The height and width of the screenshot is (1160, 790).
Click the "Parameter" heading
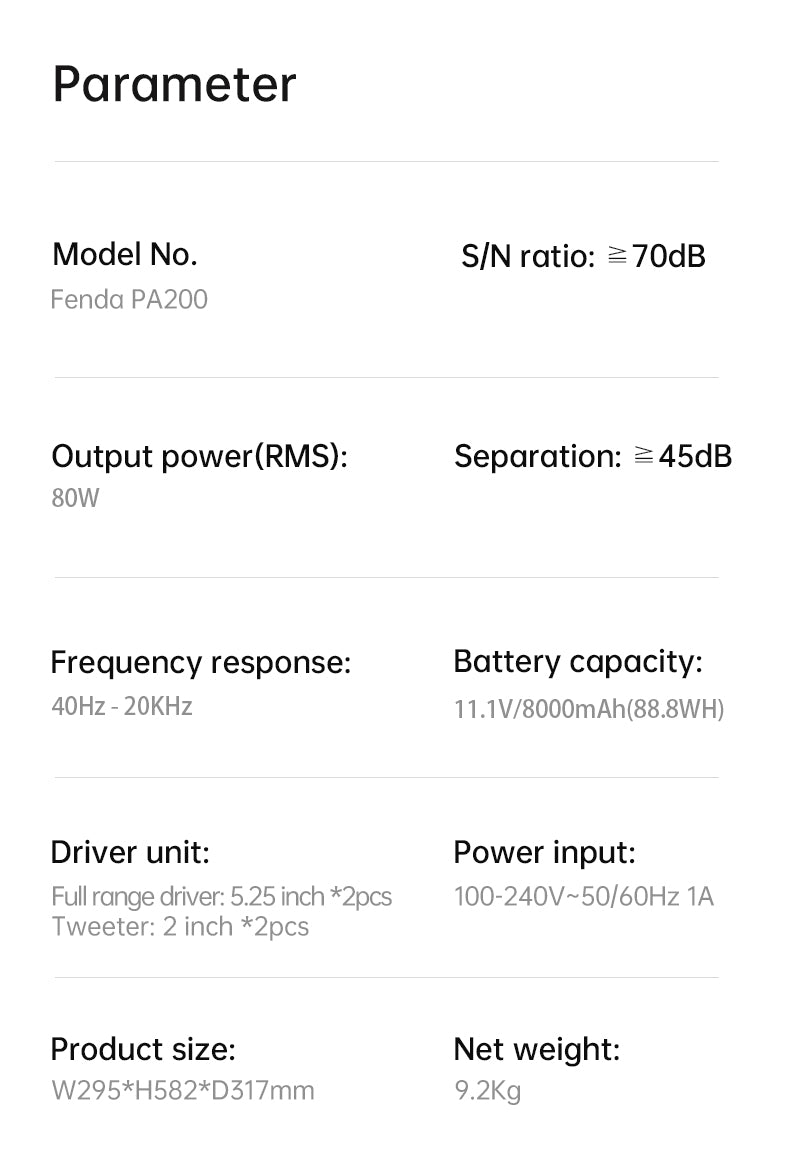(174, 84)
